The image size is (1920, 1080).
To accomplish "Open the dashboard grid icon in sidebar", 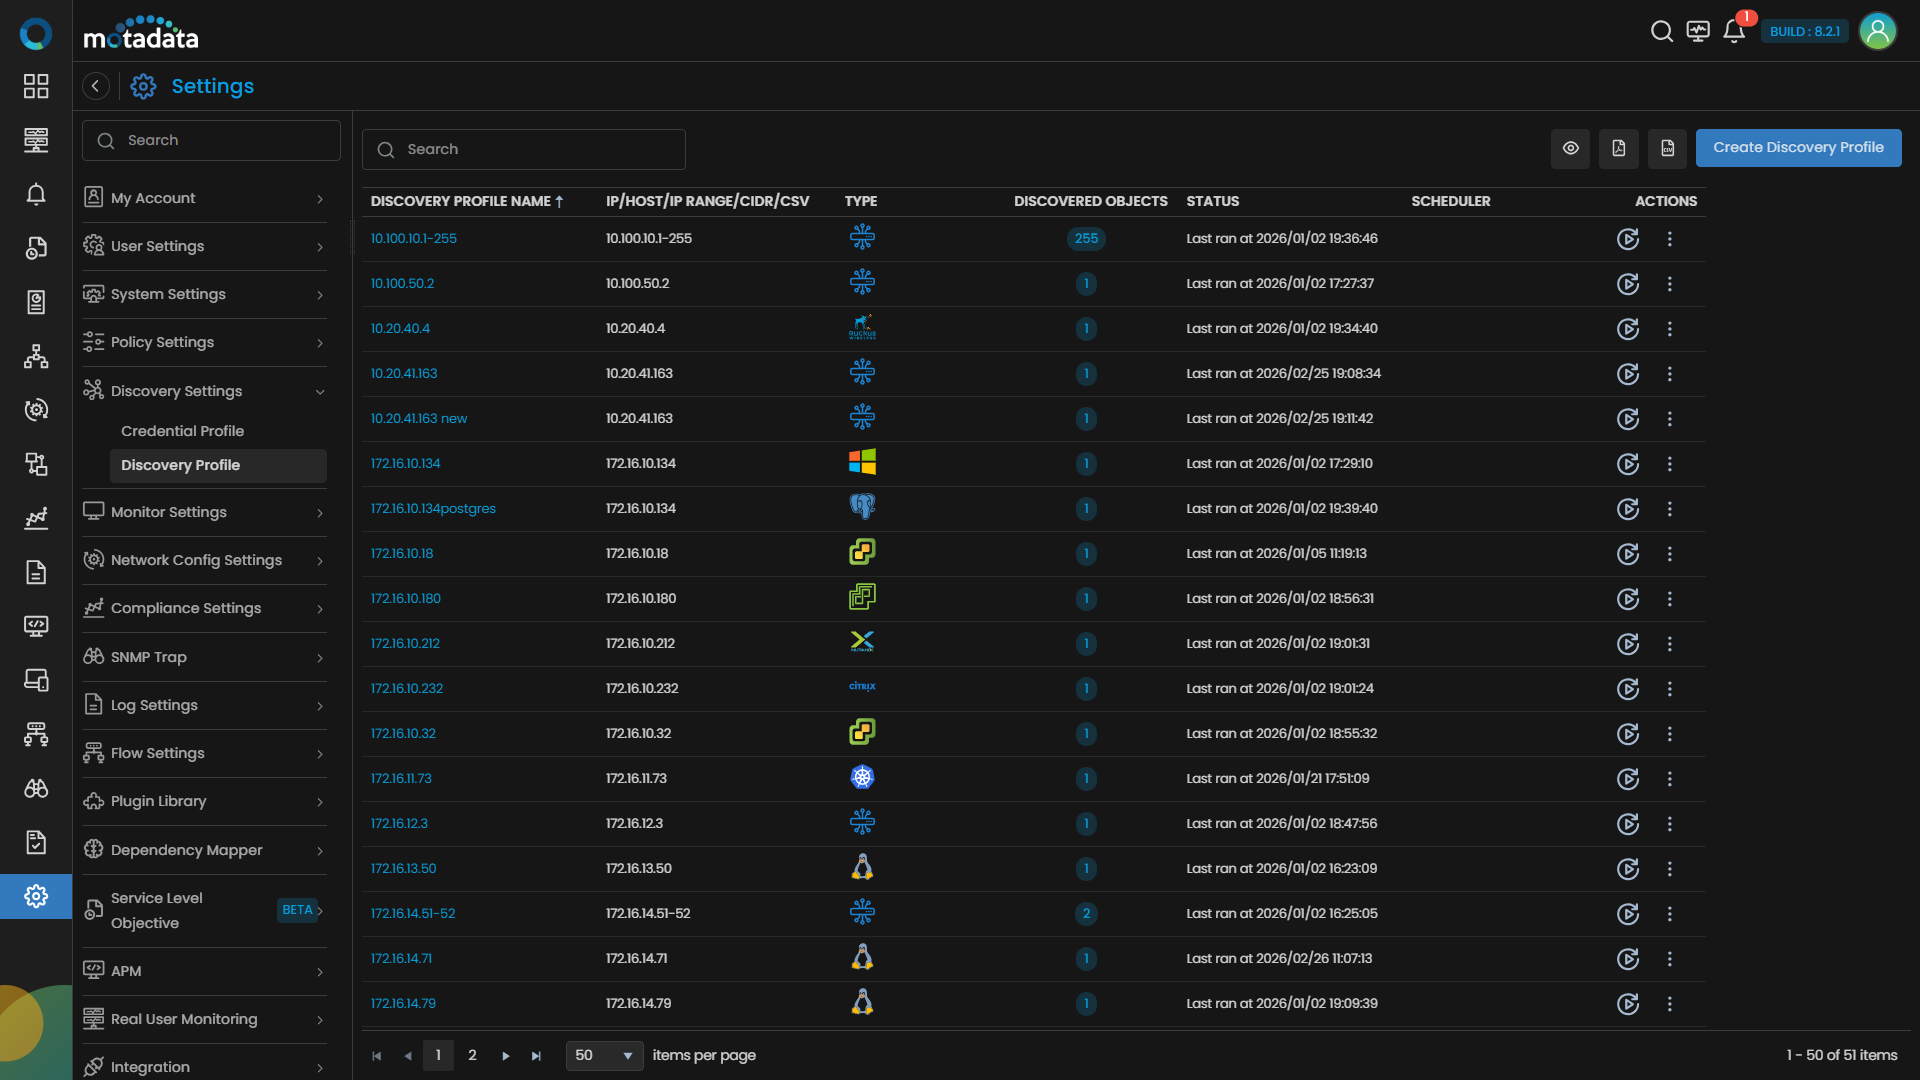I will point(36,86).
